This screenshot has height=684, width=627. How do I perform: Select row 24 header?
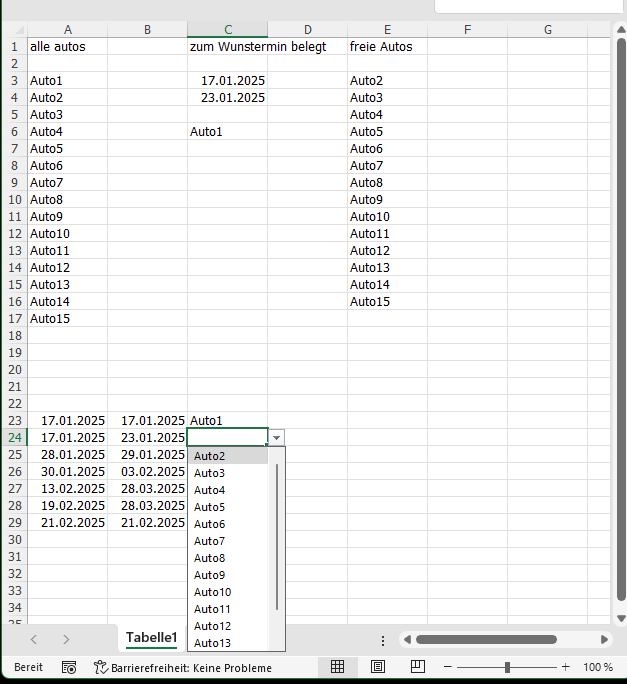point(14,438)
